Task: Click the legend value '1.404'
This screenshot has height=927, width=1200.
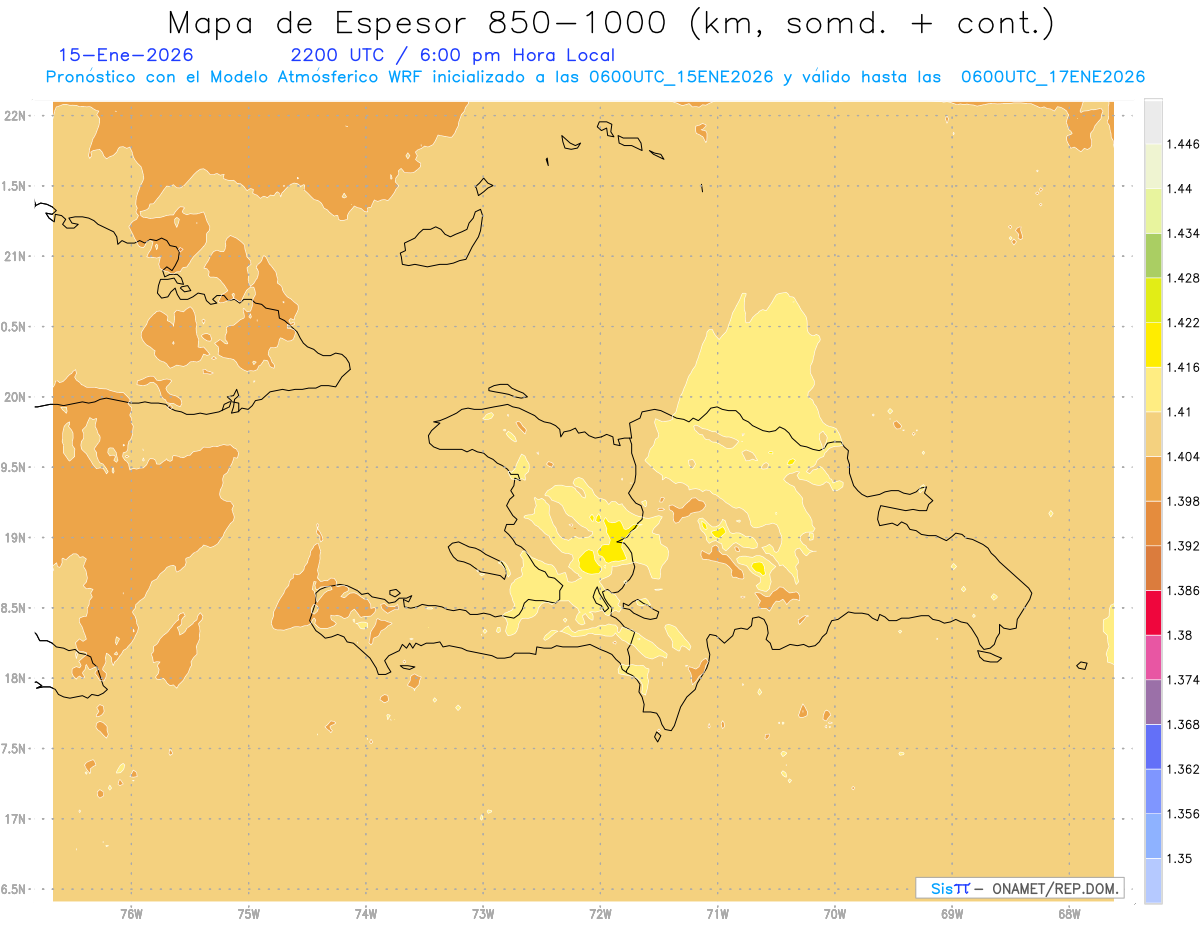Action: click(1183, 456)
